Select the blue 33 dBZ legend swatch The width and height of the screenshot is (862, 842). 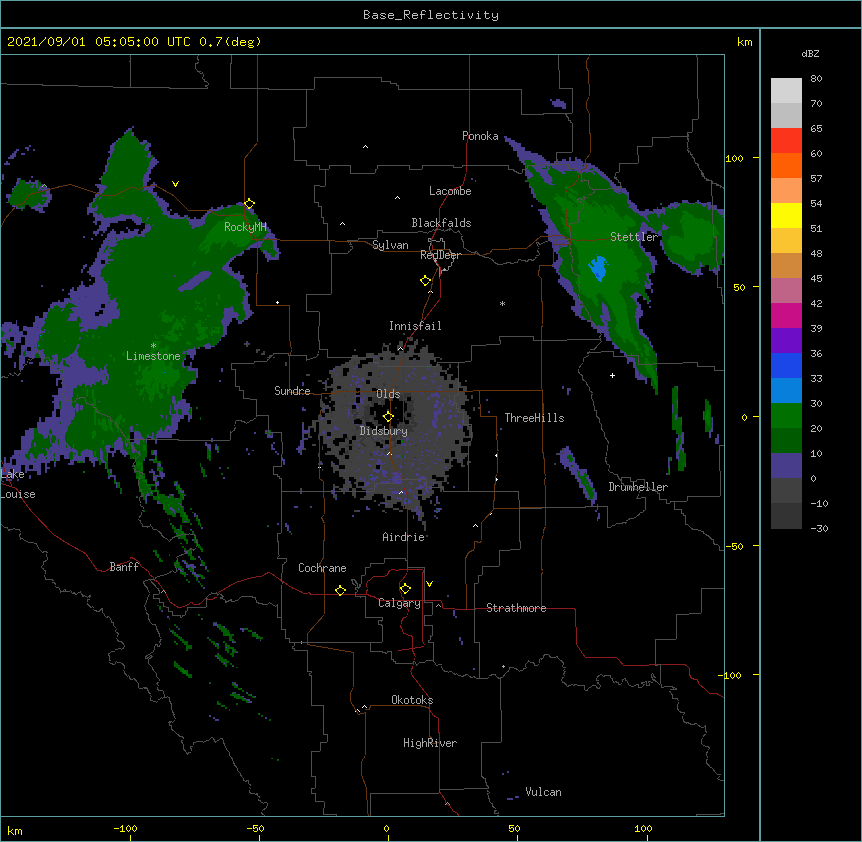[786, 365]
